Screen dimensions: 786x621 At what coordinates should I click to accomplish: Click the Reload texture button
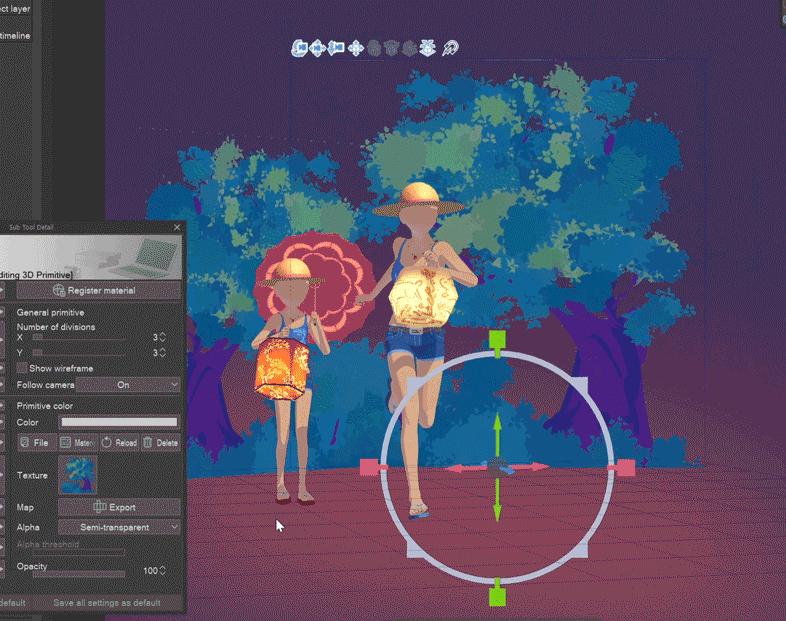(x=119, y=443)
